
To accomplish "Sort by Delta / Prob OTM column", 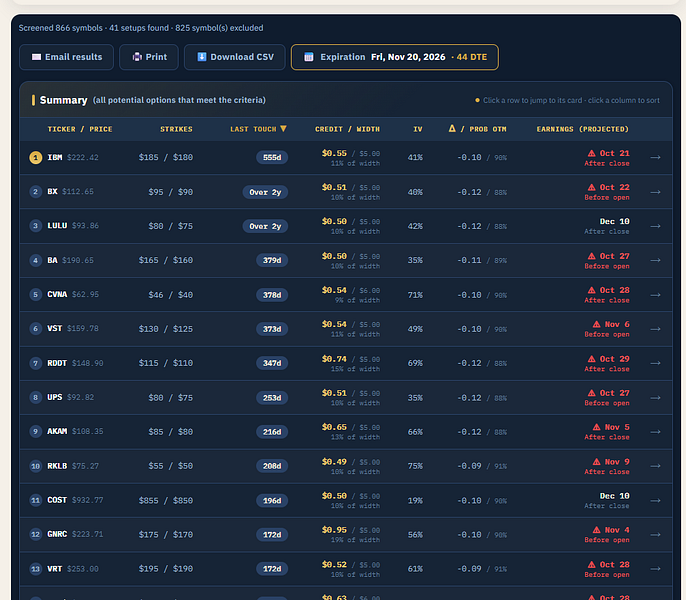I will 478,129.
